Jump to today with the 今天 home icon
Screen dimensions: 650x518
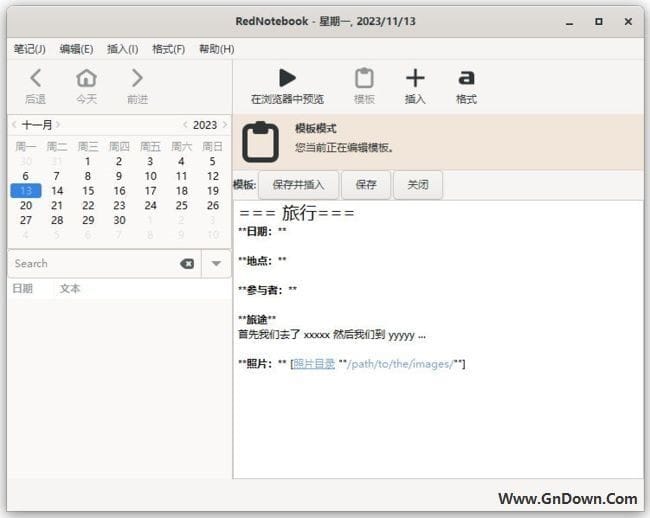click(86, 78)
